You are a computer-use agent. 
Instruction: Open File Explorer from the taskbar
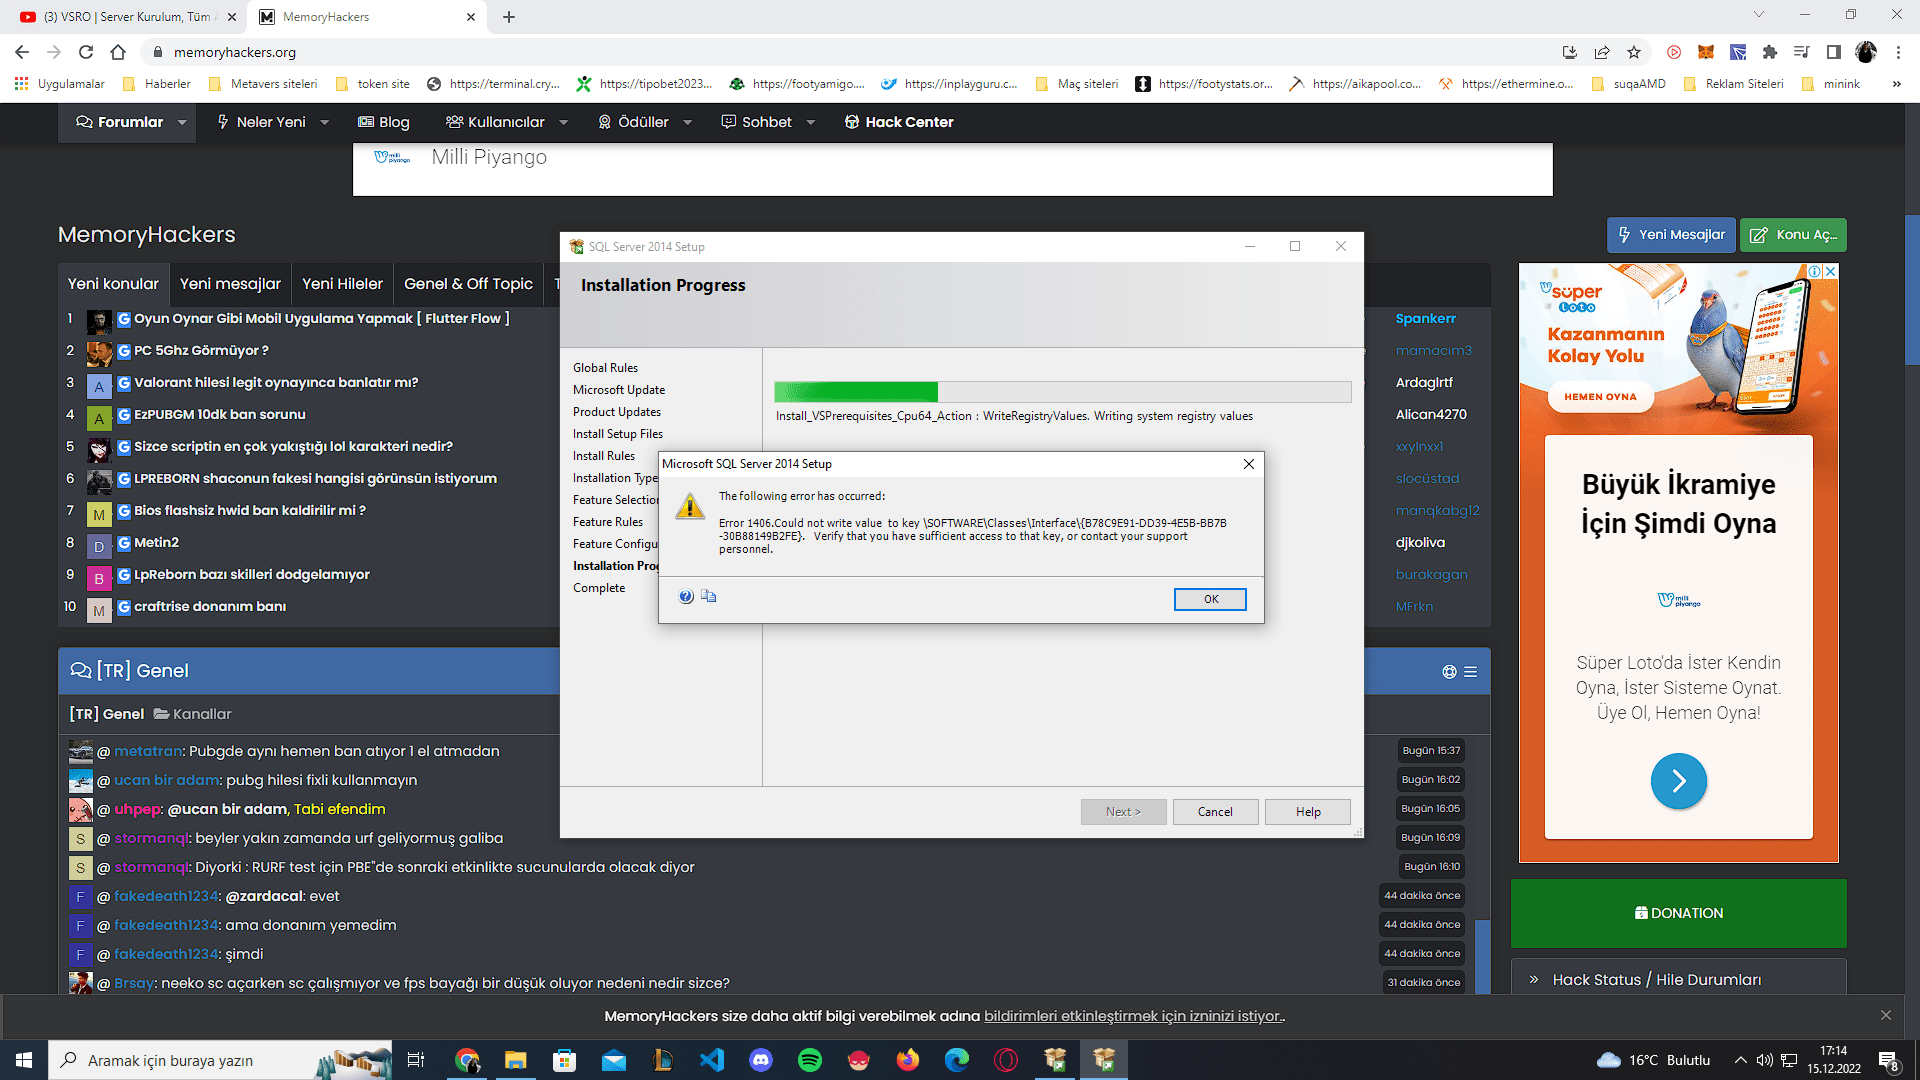point(516,1060)
